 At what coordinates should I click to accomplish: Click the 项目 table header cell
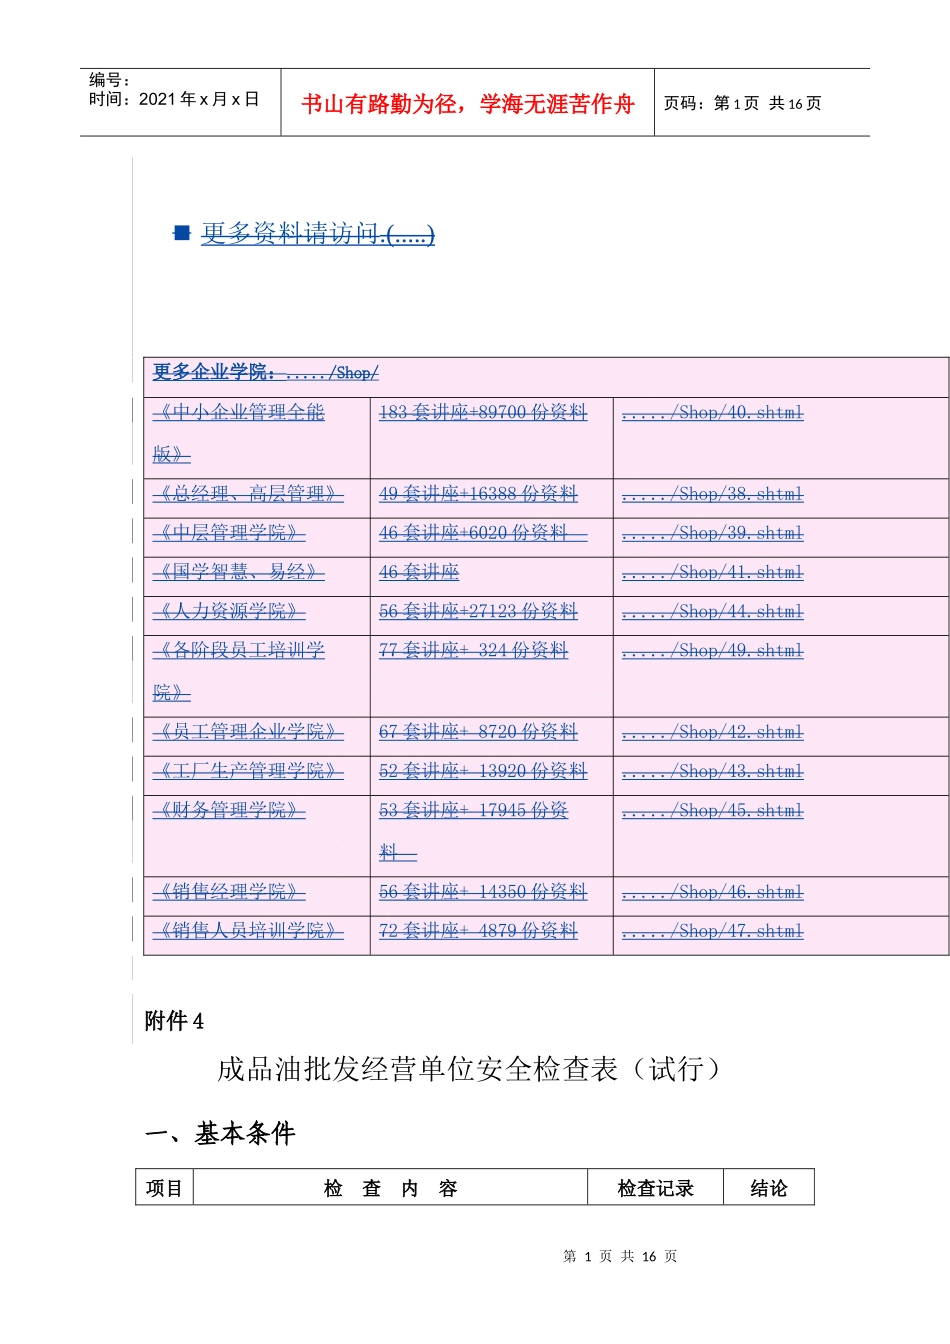pos(164,1188)
